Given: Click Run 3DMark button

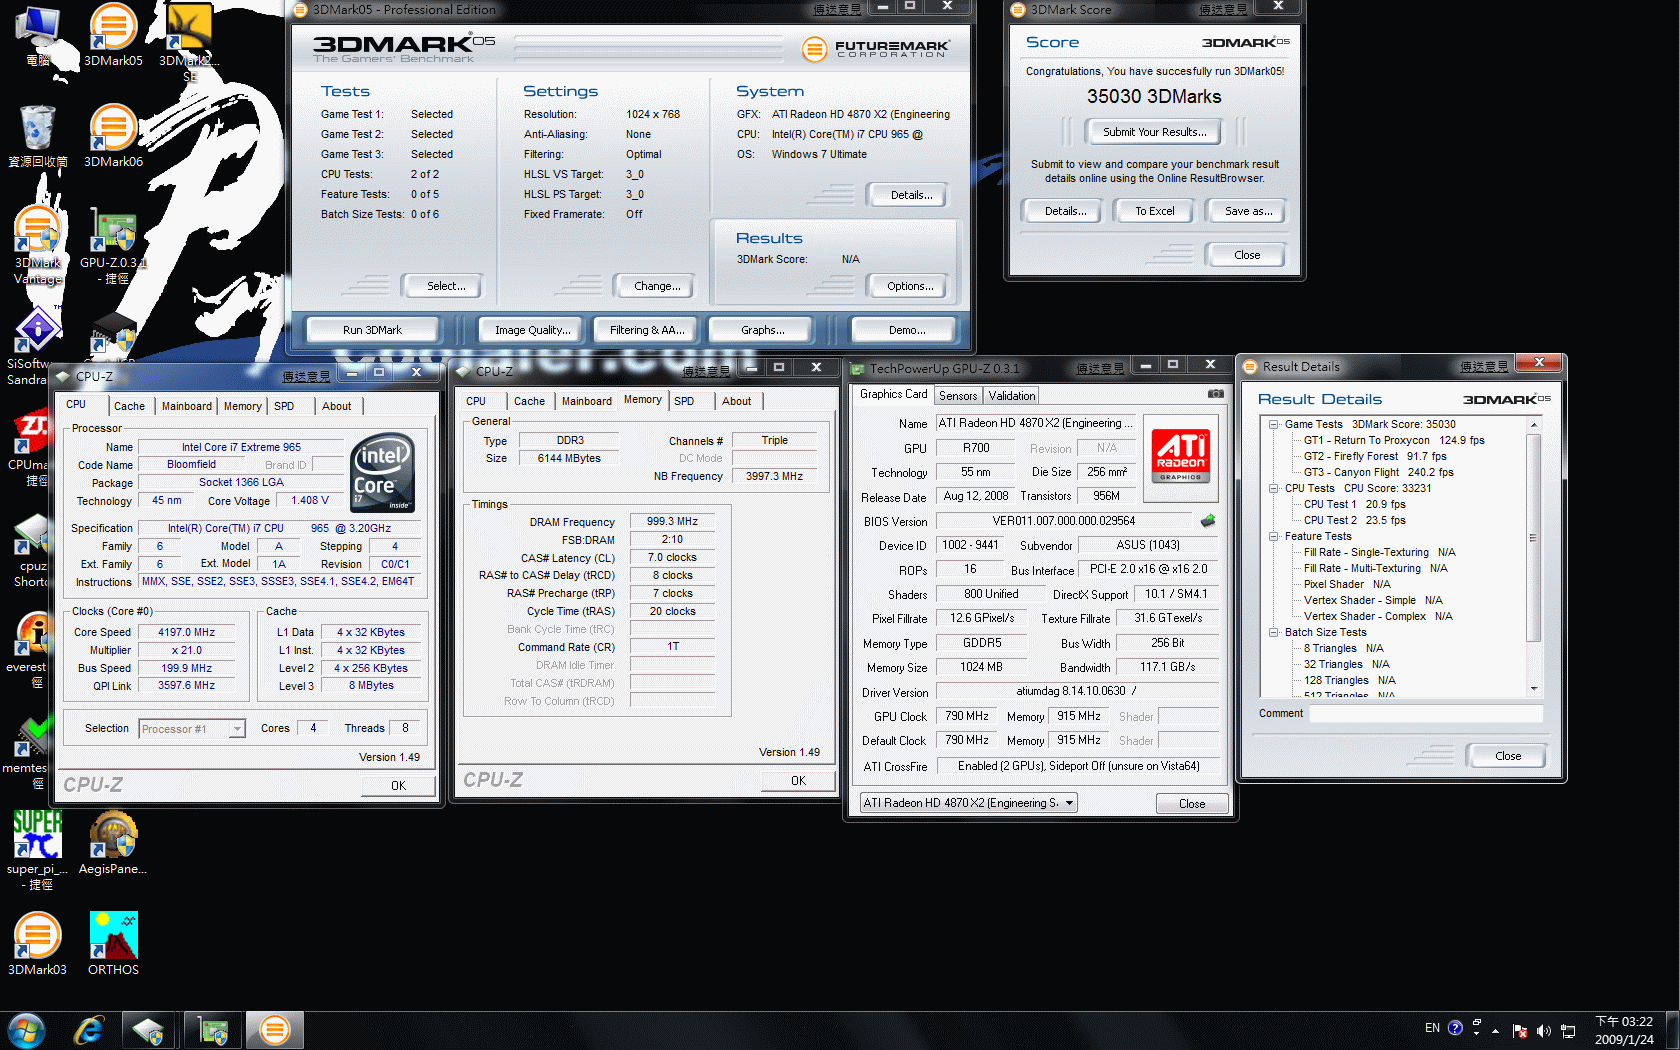Looking at the screenshot, I should (372, 330).
